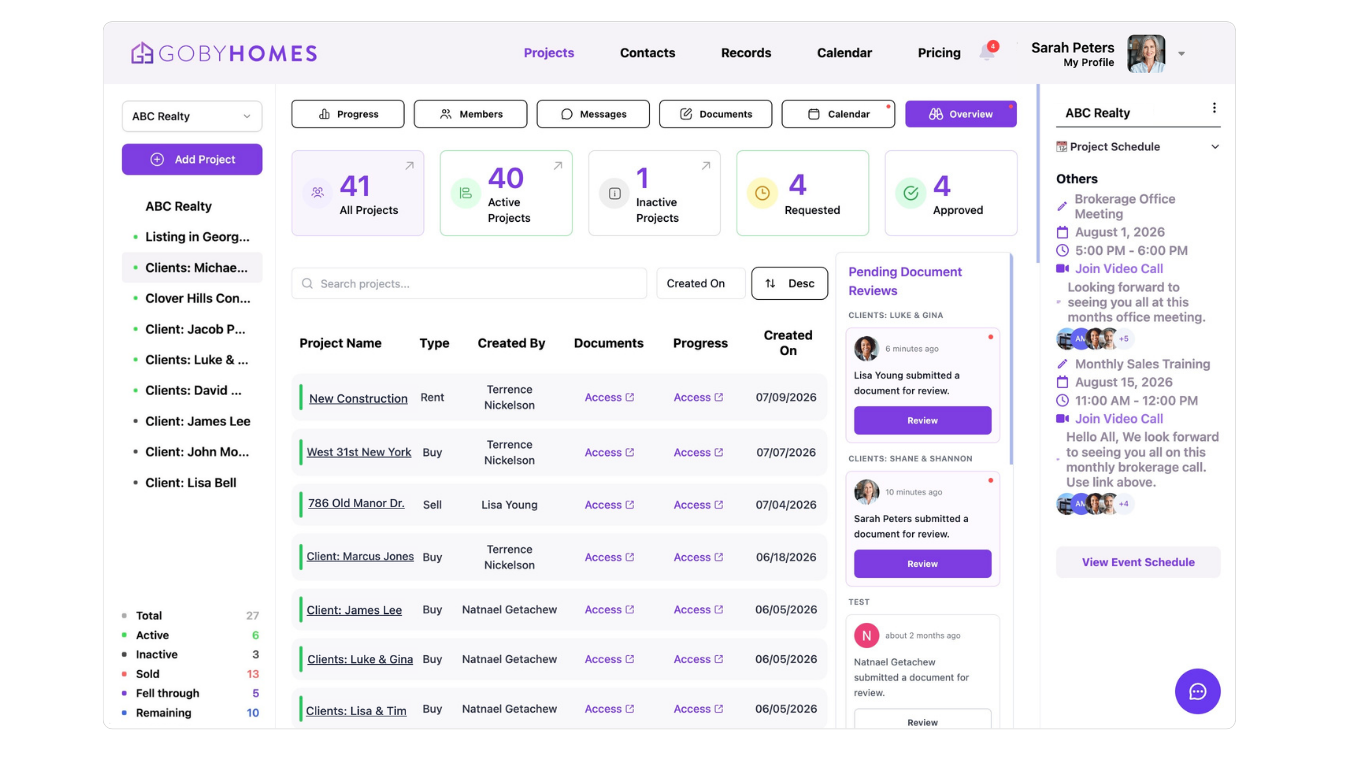The width and height of the screenshot is (1366, 768).
Task: Click the video camera icon for August 1 meeting
Action: pos(1062,269)
